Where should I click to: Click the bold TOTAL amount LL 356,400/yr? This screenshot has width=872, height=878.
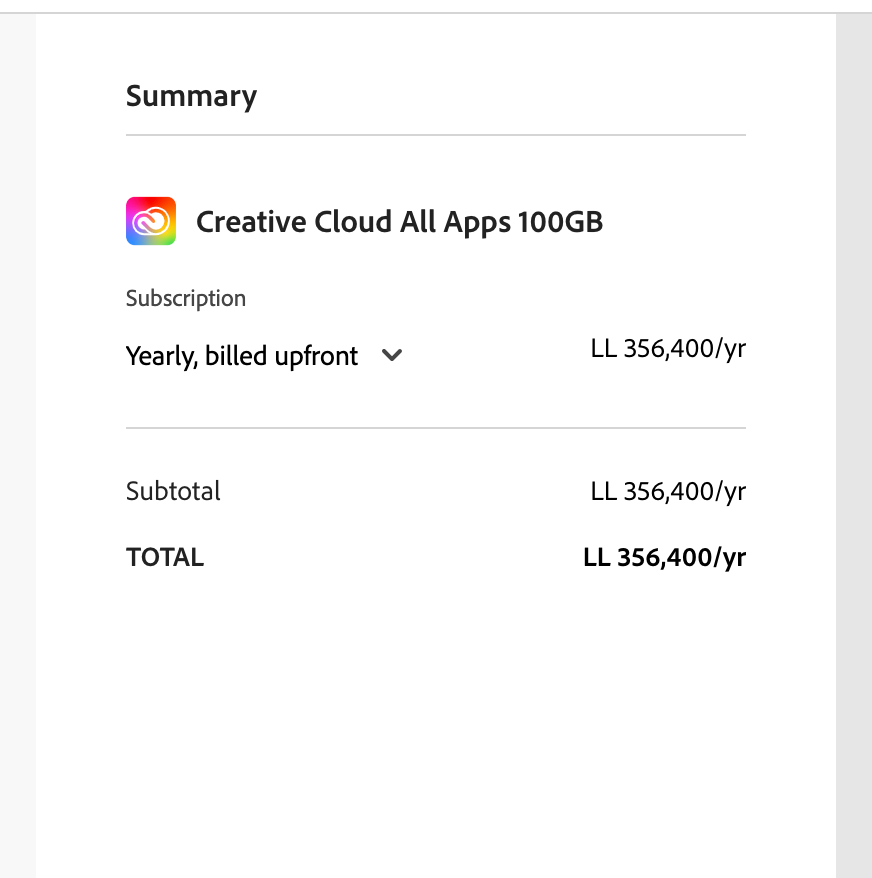tap(664, 557)
